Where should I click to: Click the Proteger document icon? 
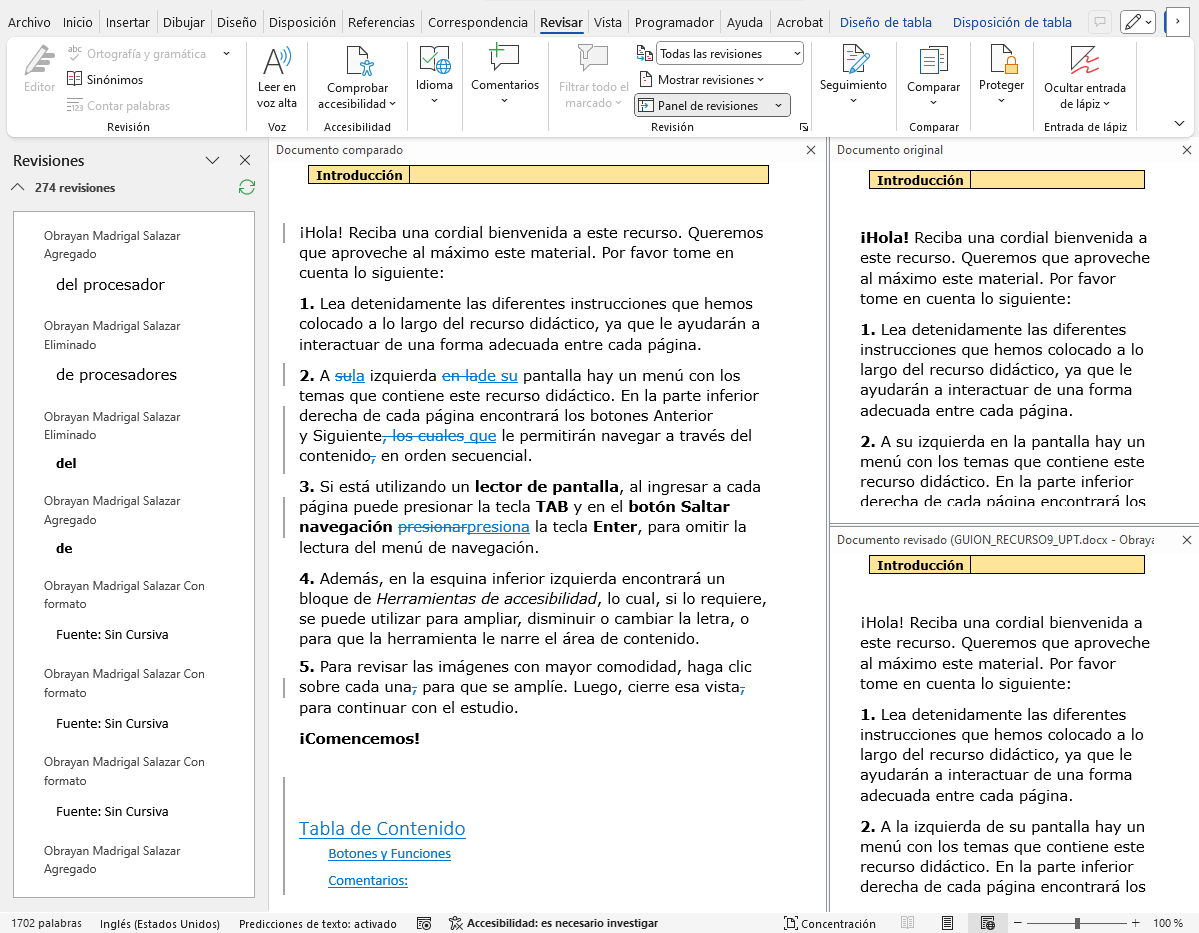point(1001,61)
